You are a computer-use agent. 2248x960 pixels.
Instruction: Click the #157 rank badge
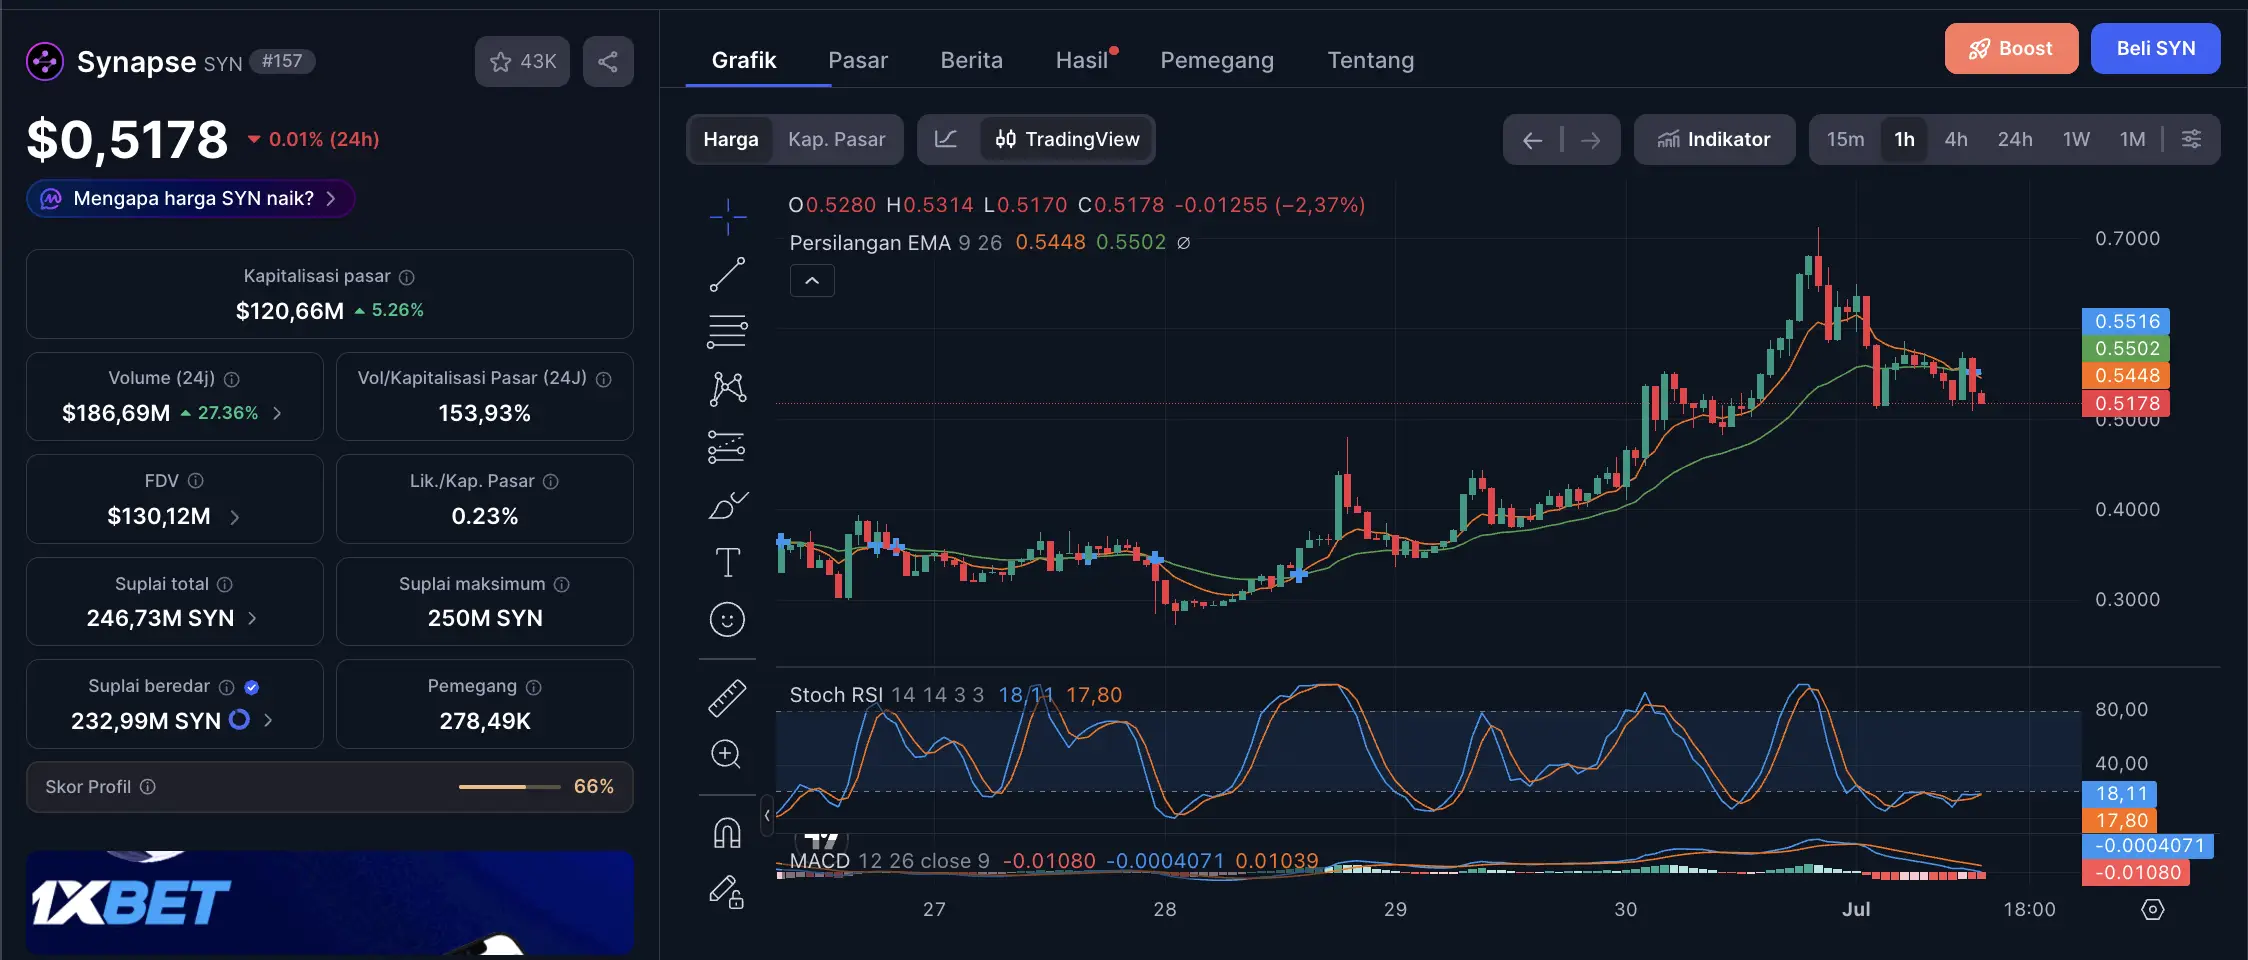[282, 61]
